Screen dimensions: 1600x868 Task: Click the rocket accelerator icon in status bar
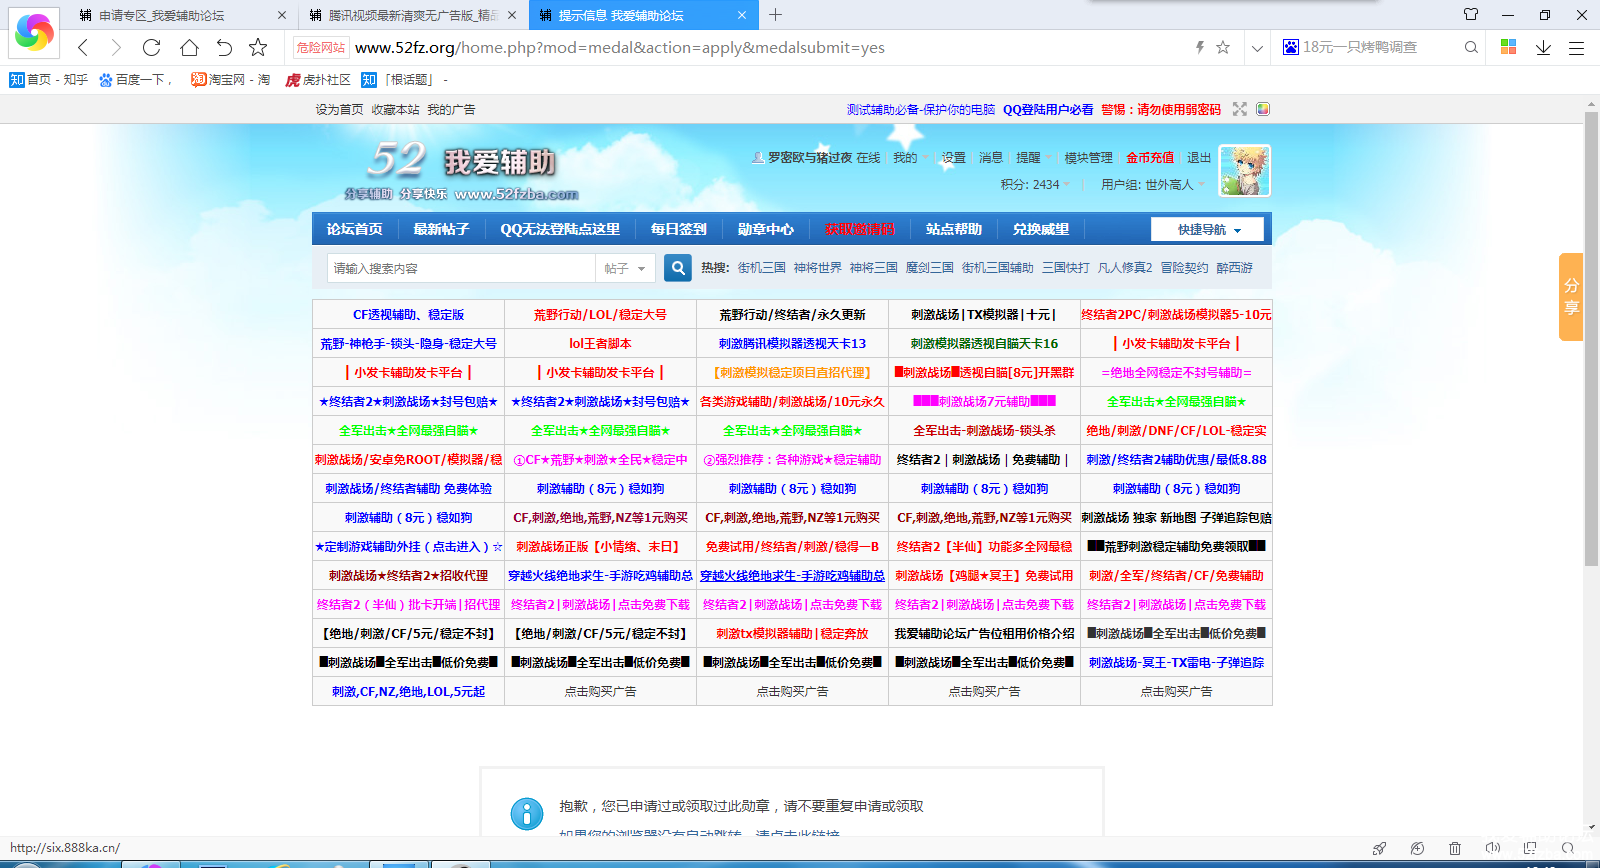(x=1379, y=848)
